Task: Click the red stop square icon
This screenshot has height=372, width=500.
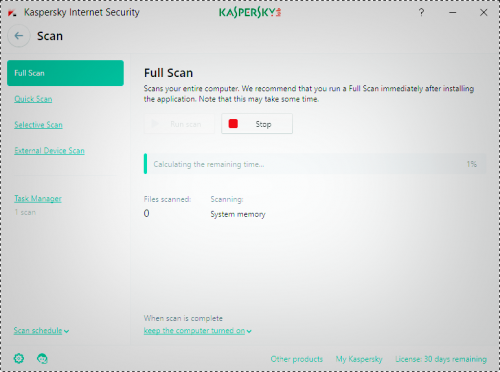Action: tap(233, 124)
